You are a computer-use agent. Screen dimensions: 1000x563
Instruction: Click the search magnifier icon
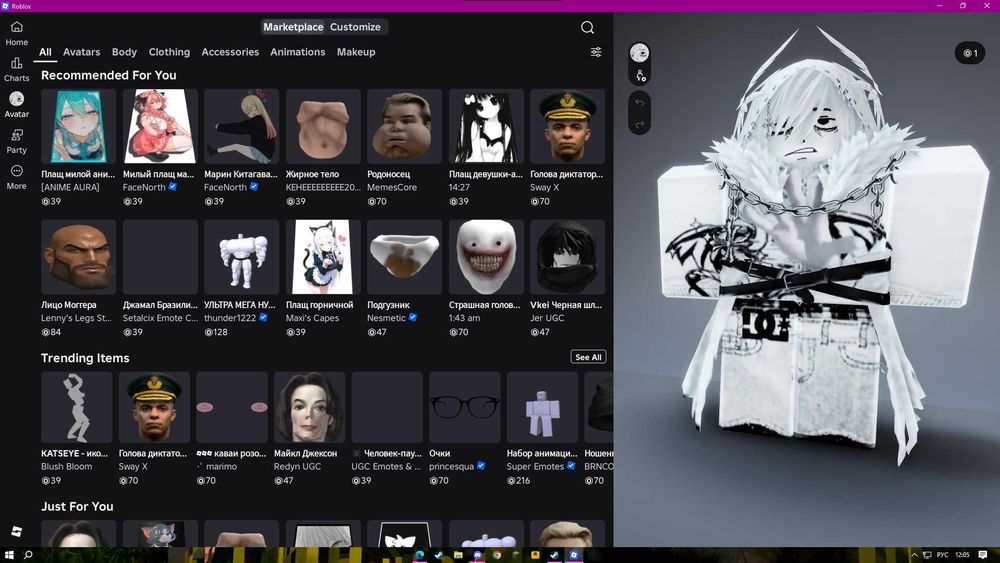click(587, 27)
